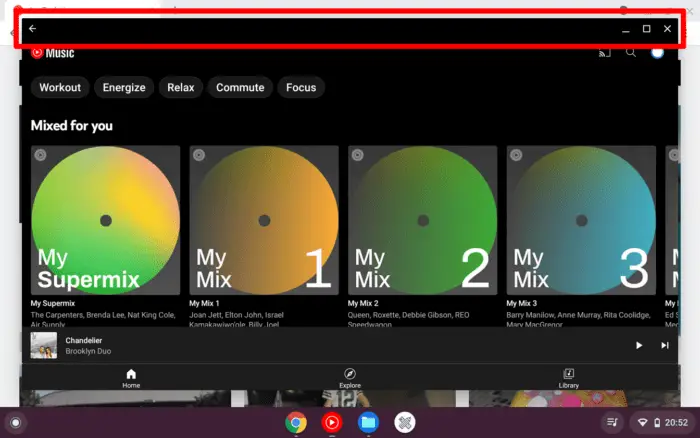Open the white round app icon on shelf
Screen dimensions: 700x438
[x=405, y=422]
